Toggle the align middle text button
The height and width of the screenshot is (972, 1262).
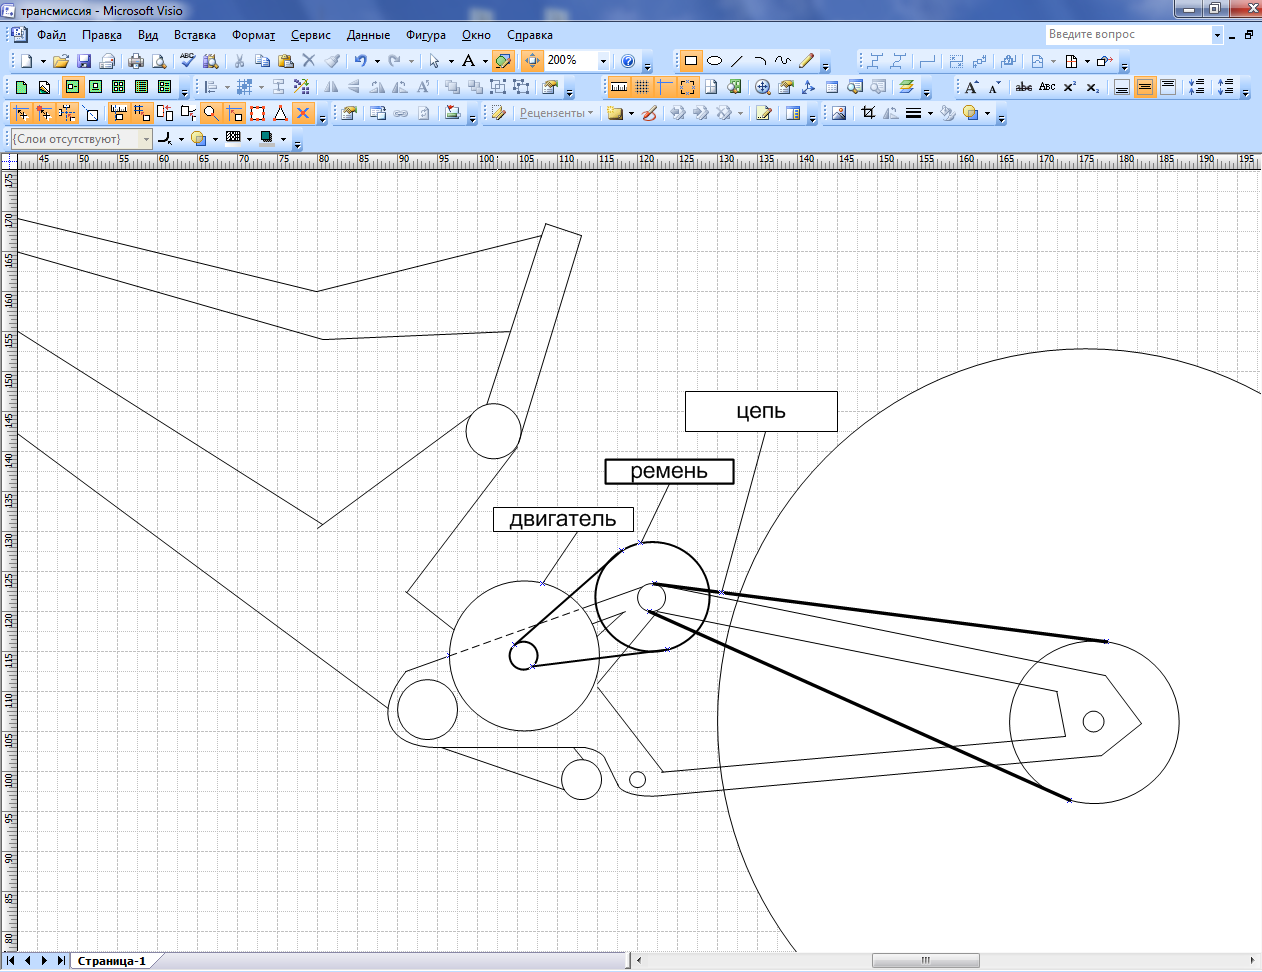tap(1145, 87)
